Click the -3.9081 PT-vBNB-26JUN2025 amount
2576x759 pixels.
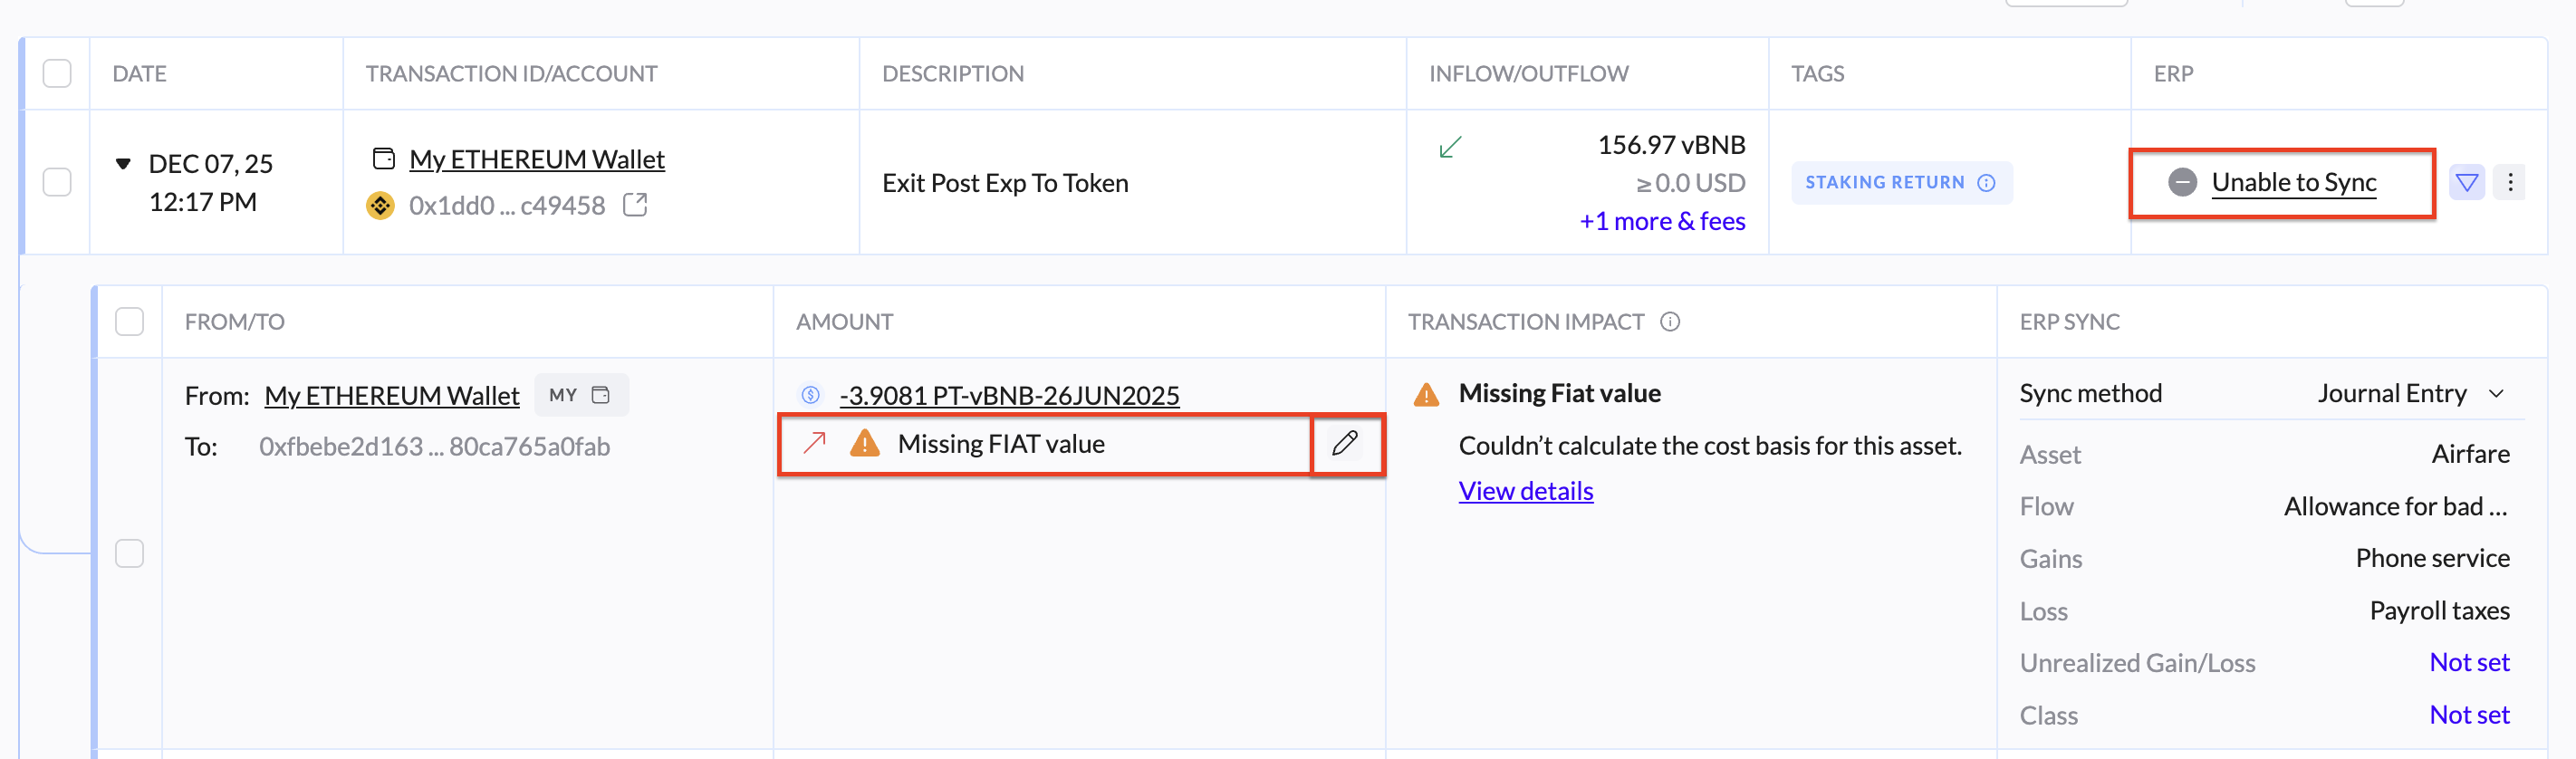[1009, 395]
